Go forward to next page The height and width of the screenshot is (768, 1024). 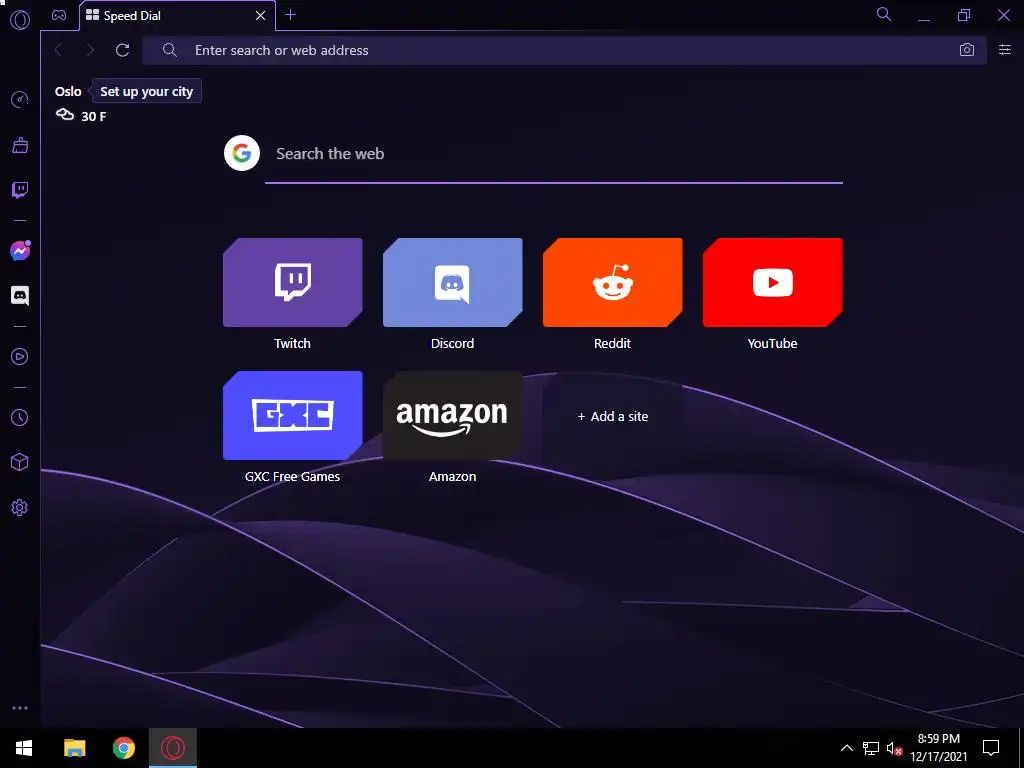[90, 50]
